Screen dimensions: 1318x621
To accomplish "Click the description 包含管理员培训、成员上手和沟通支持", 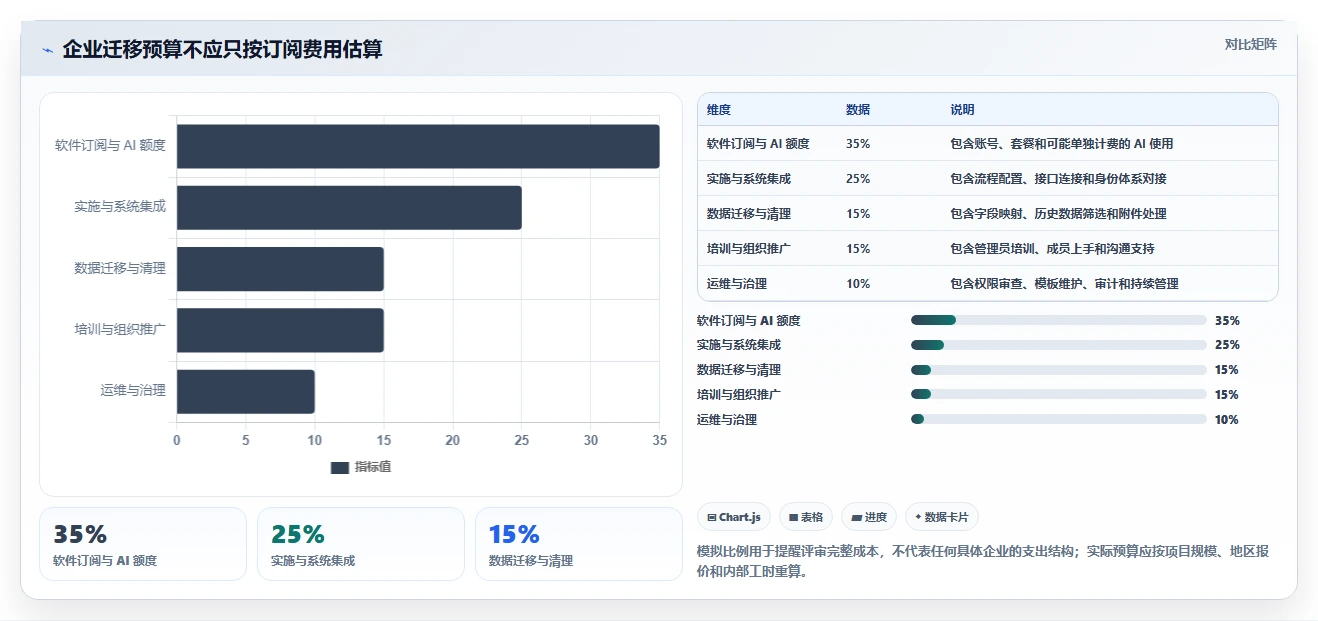I will [x=1052, y=249].
